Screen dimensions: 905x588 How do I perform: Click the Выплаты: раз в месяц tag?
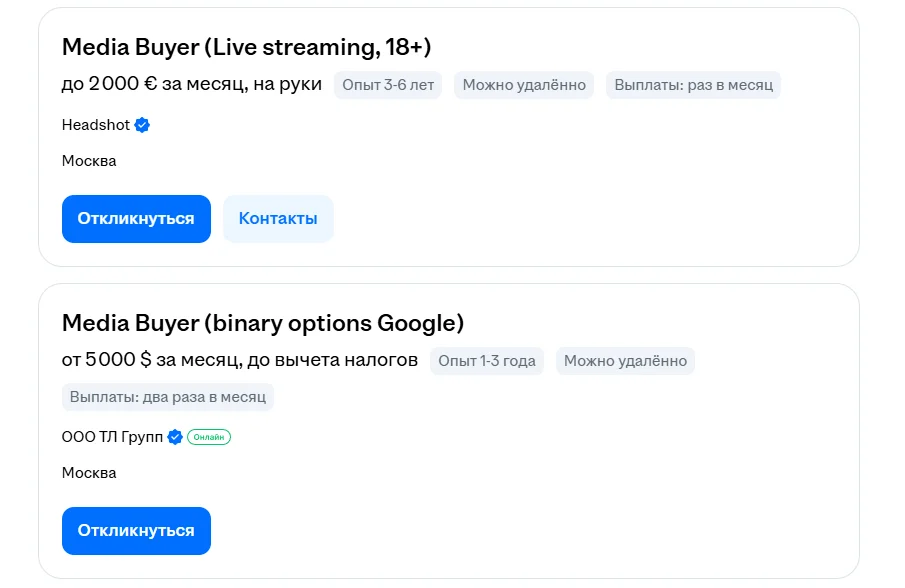coord(693,85)
